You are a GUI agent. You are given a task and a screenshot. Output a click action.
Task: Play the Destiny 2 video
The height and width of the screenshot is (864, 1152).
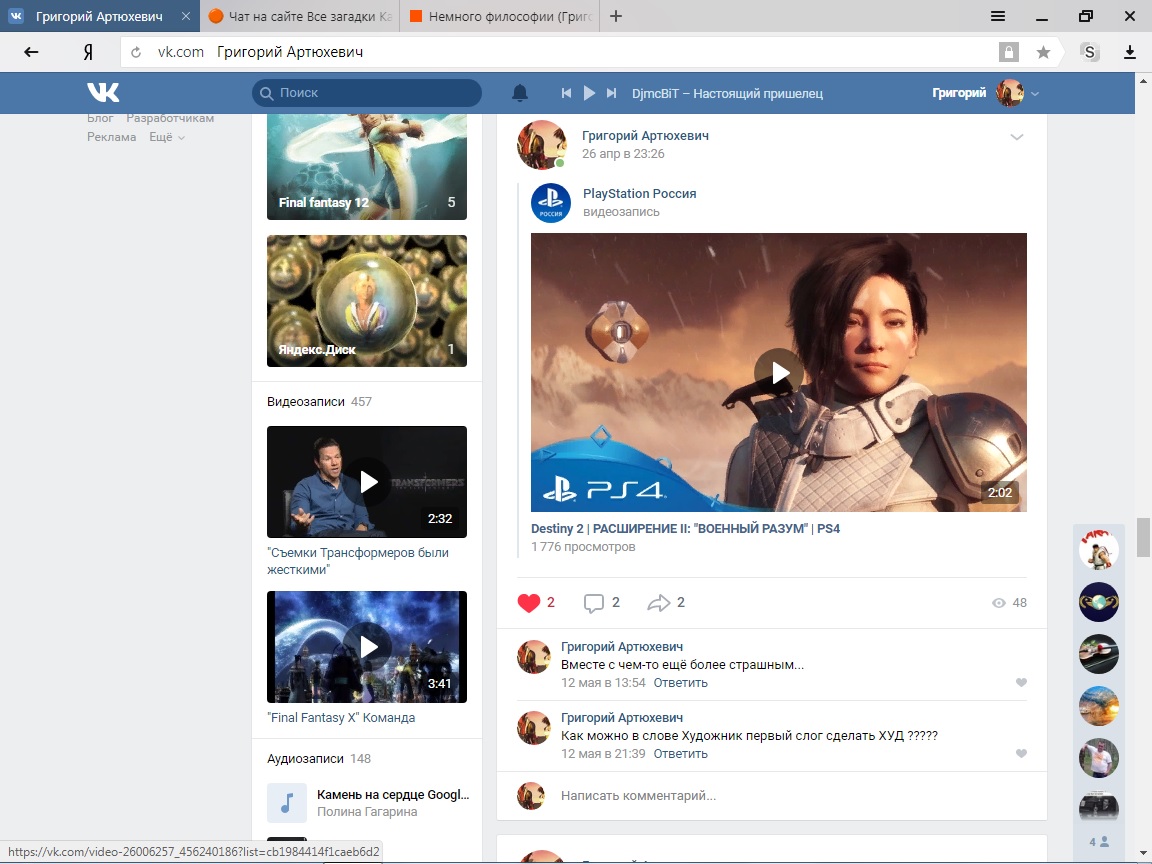[x=779, y=372]
